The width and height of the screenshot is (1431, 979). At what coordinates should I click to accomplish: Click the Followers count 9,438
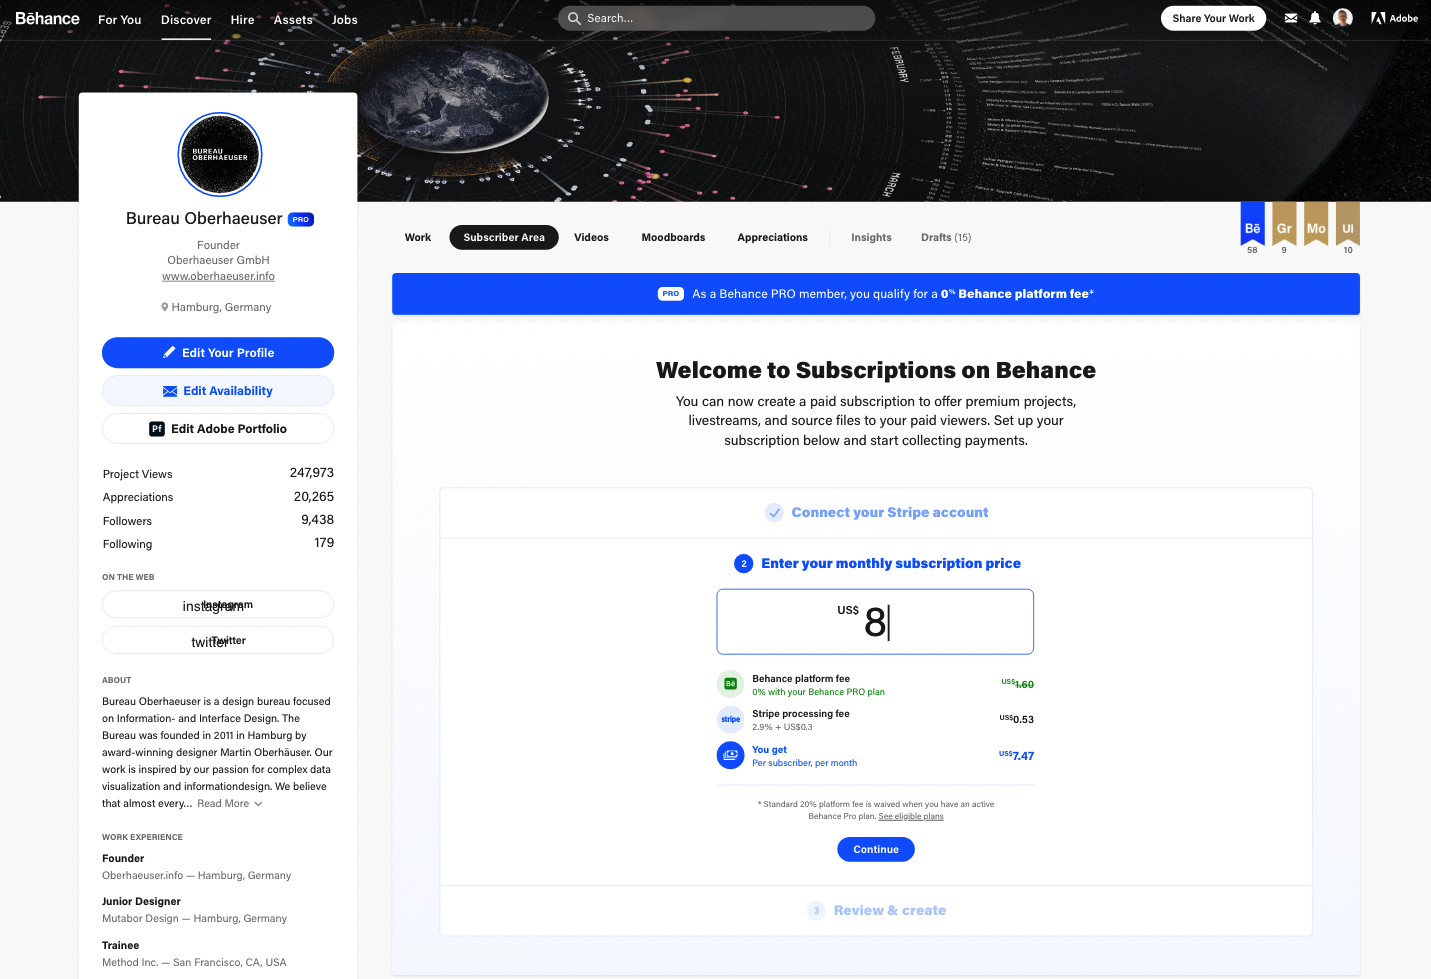(317, 520)
